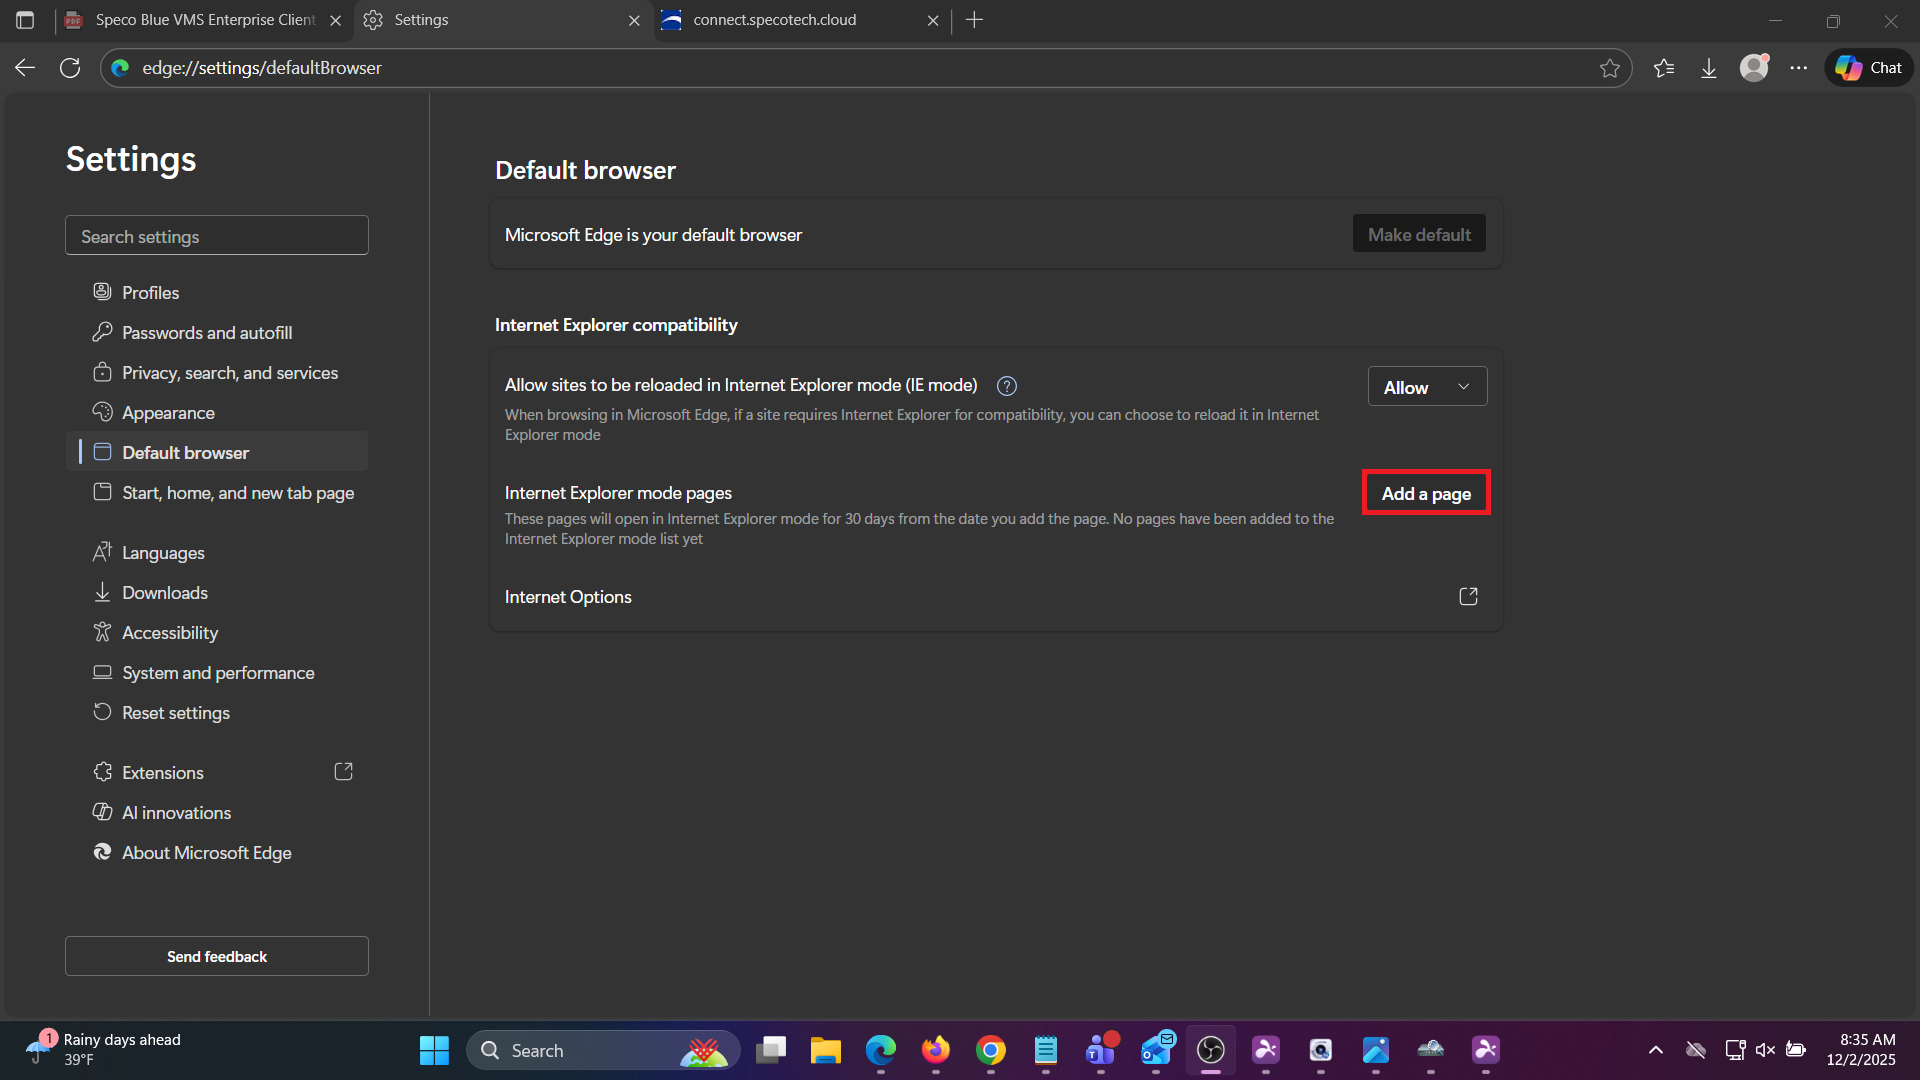Open the Downloads toolbar icon

click(1709, 68)
